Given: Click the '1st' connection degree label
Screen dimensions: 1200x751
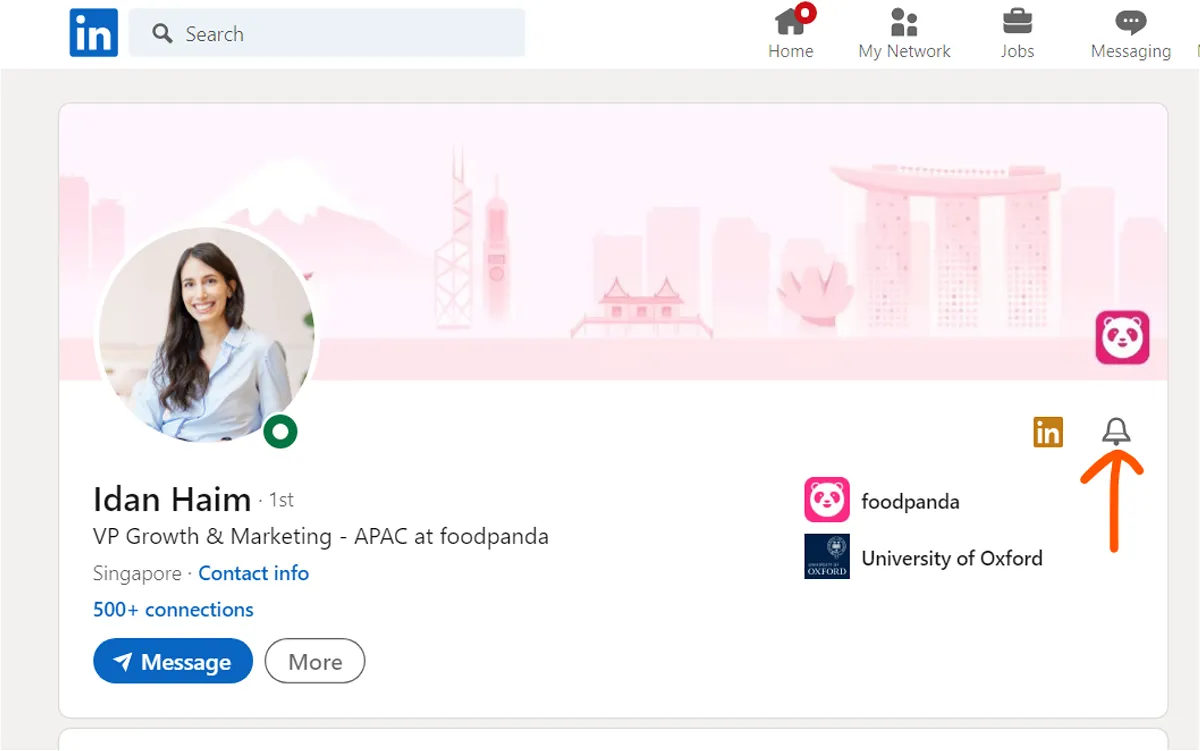Looking at the screenshot, I should [x=281, y=499].
